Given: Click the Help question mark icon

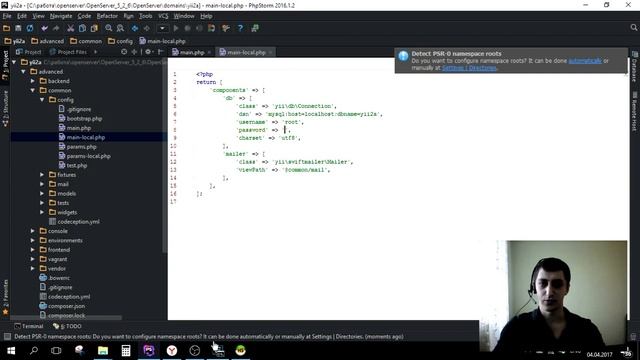Looking at the screenshot, I should tap(240, 28).
